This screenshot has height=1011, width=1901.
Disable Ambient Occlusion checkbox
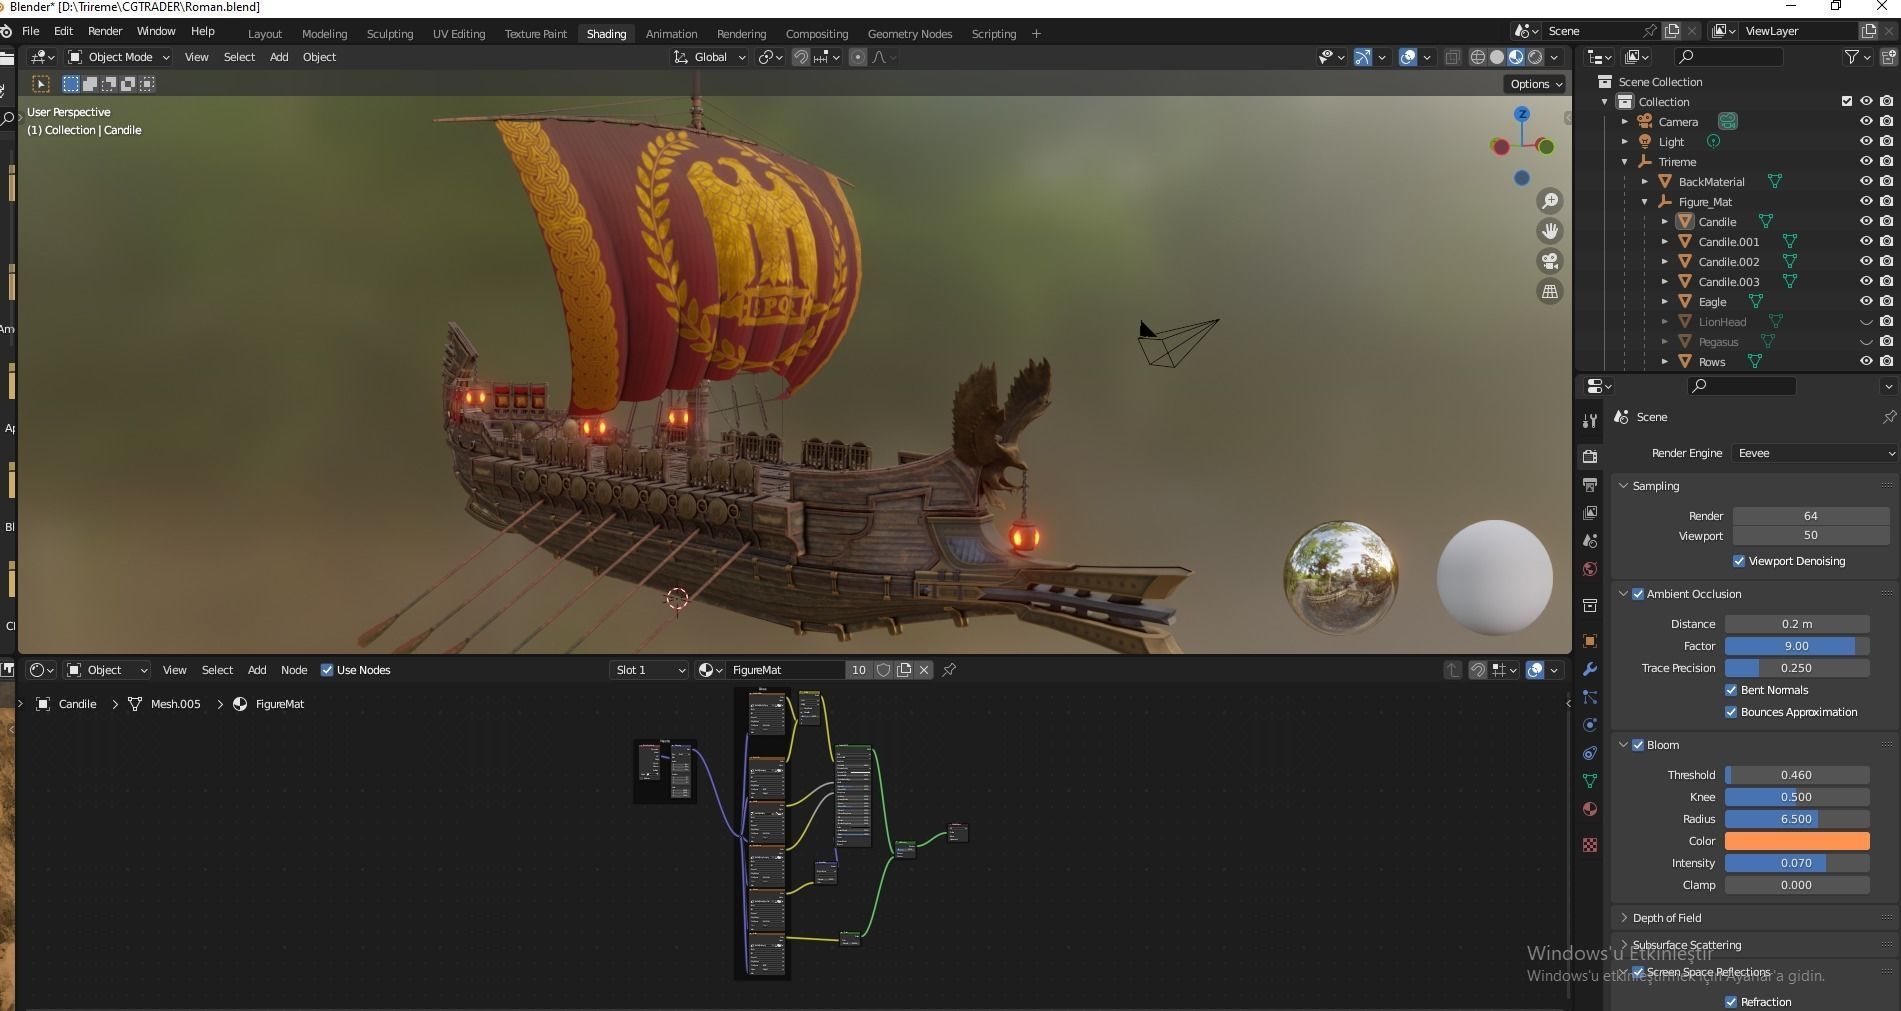point(1638,594)
